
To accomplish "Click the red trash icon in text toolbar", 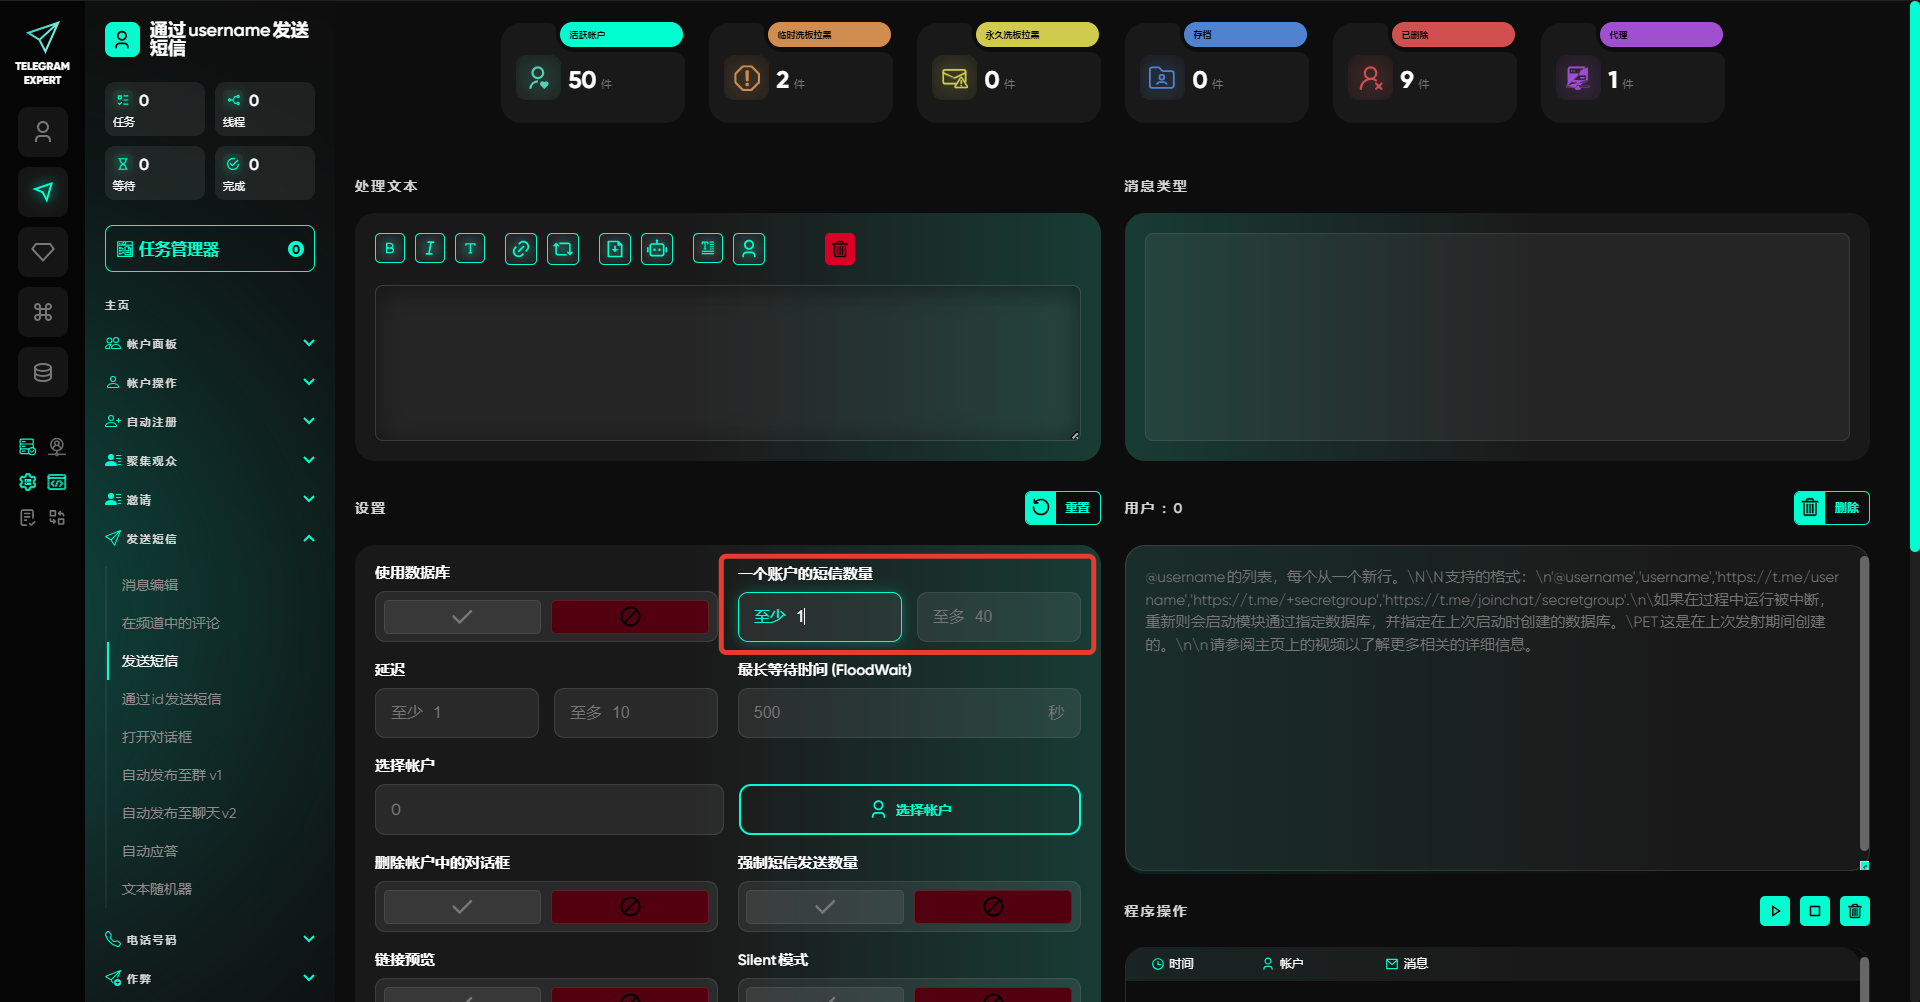I will (840, 249).
